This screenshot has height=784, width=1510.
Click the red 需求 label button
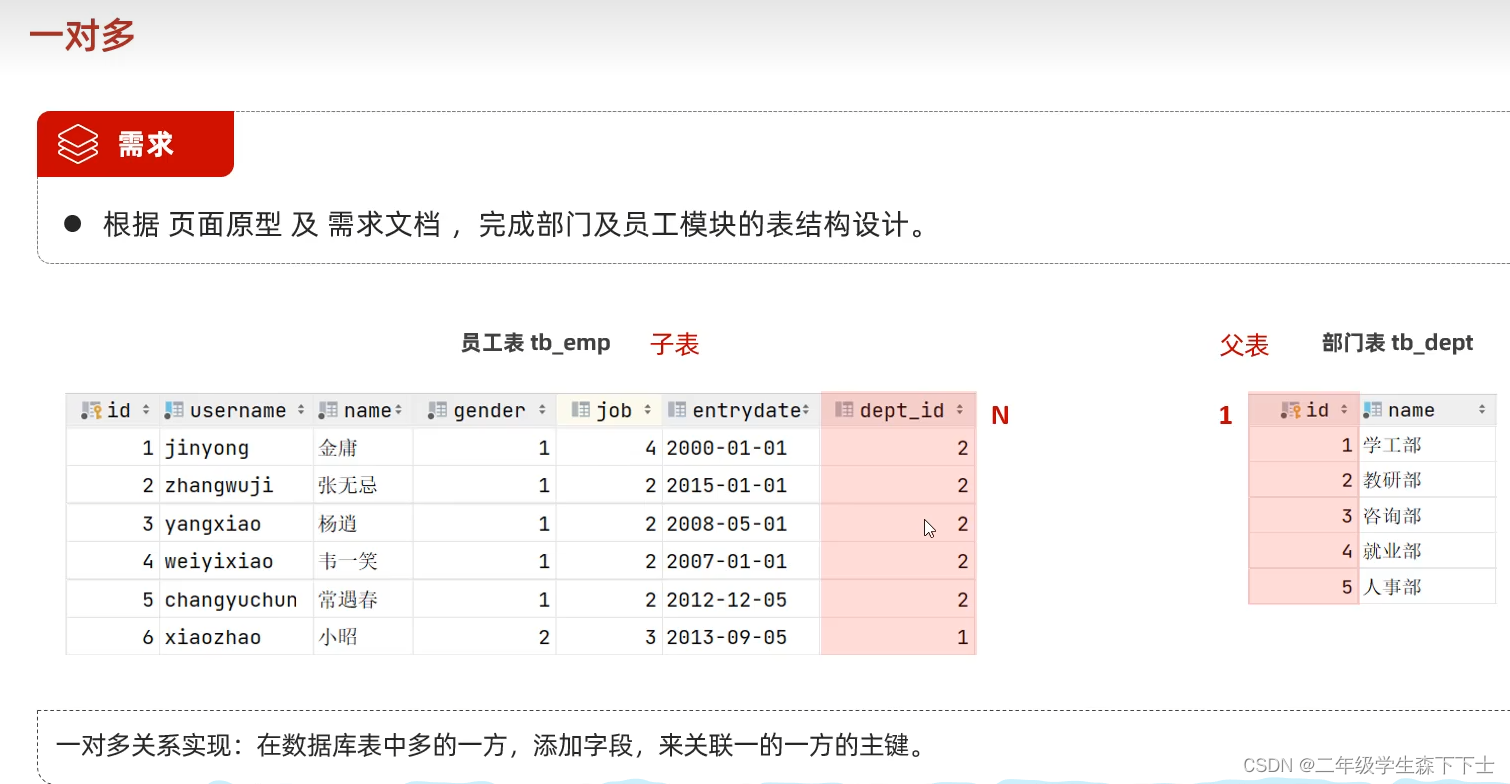(x=148, y=143)
